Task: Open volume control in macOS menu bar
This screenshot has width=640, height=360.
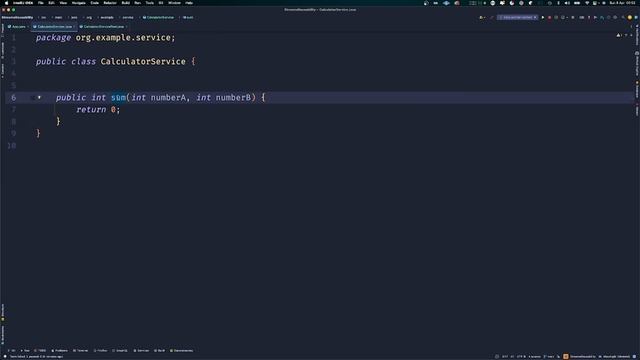Action: [567, 3]
